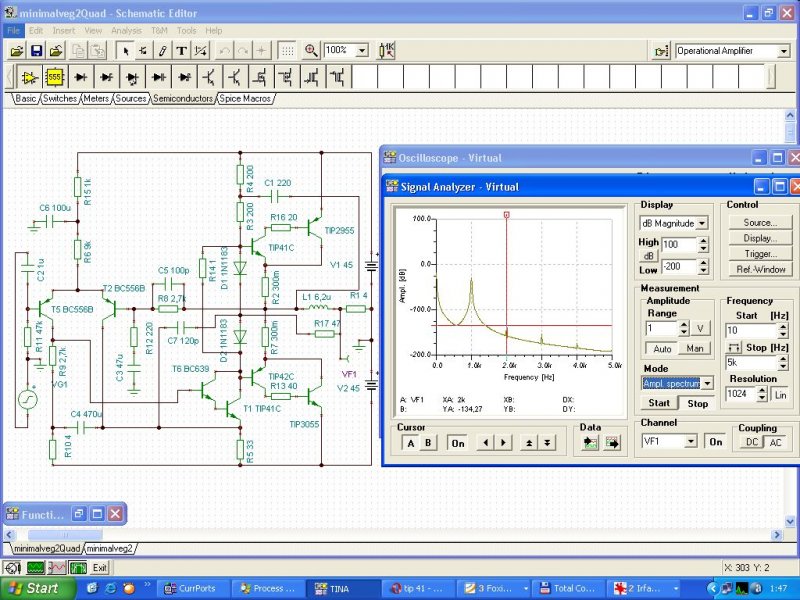Click the High level value field

click(x=679, y=245)
